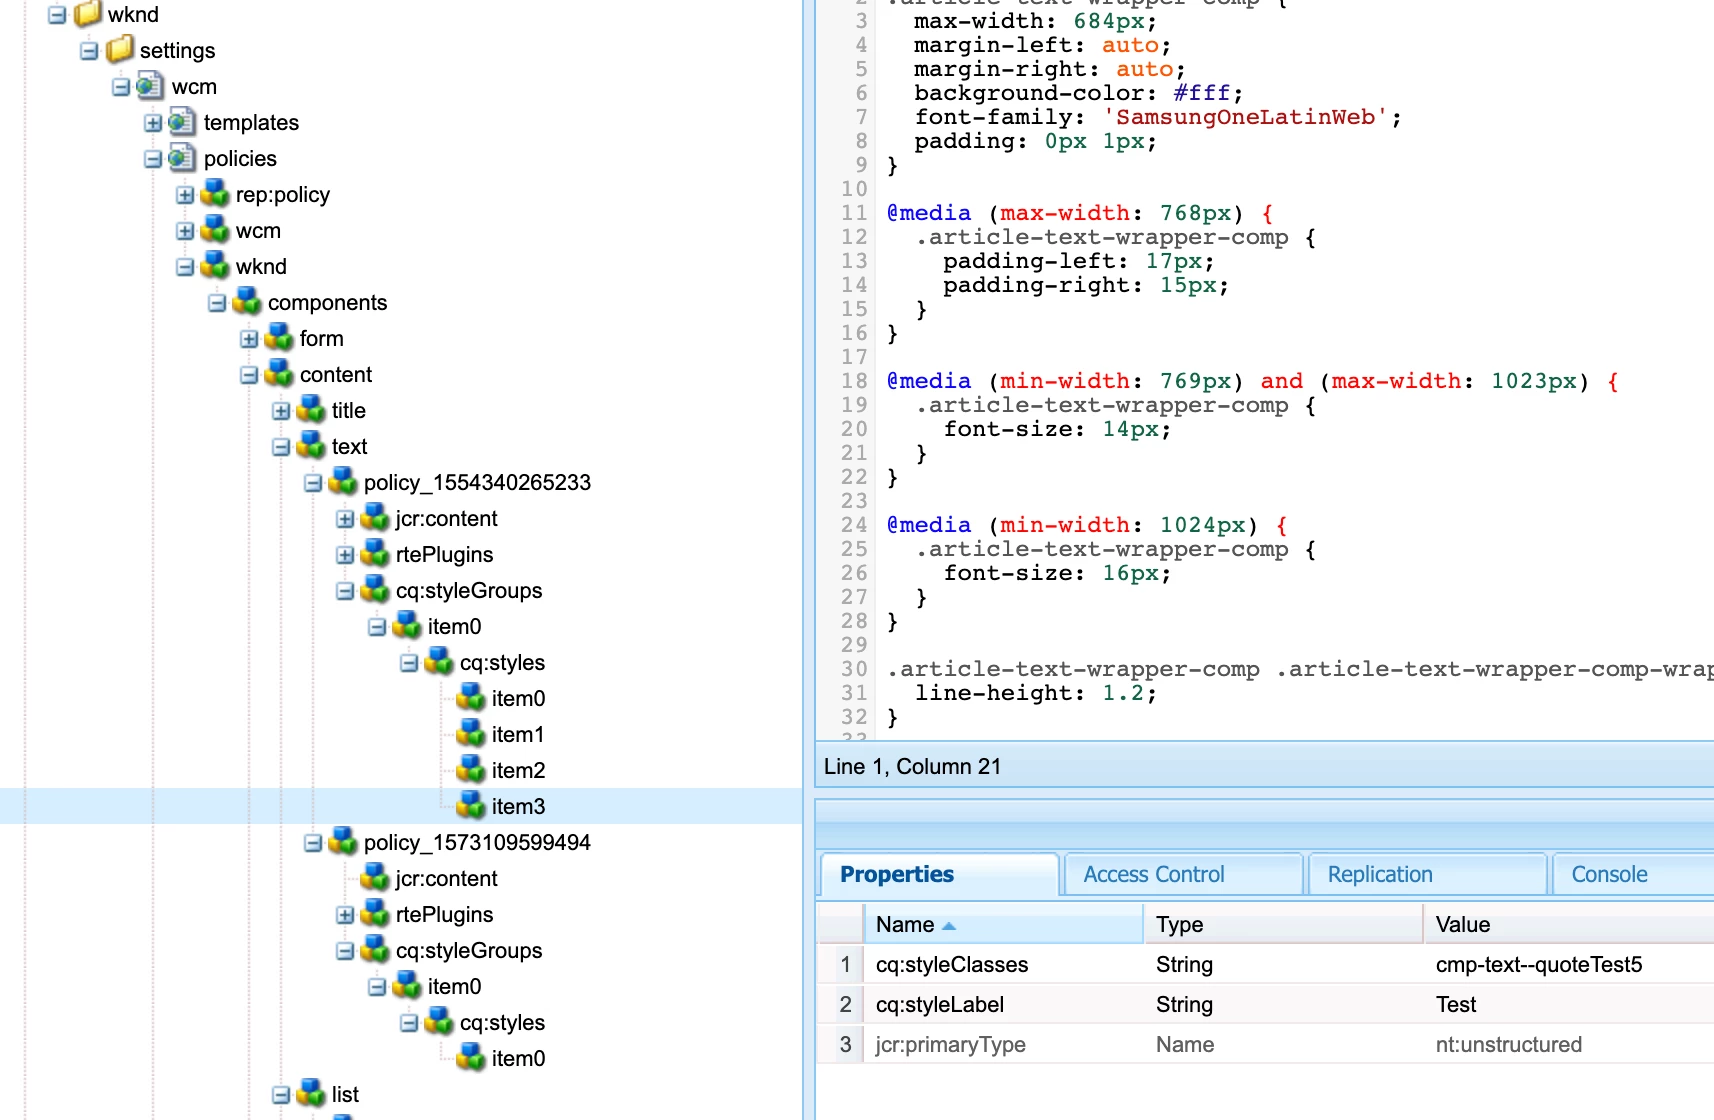
Task: Select wcm node under policies
Action: [x=258, y=230]
